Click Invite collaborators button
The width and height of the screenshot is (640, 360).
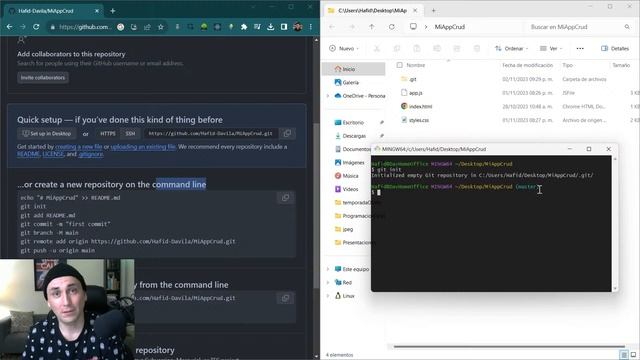click(43, 78)
